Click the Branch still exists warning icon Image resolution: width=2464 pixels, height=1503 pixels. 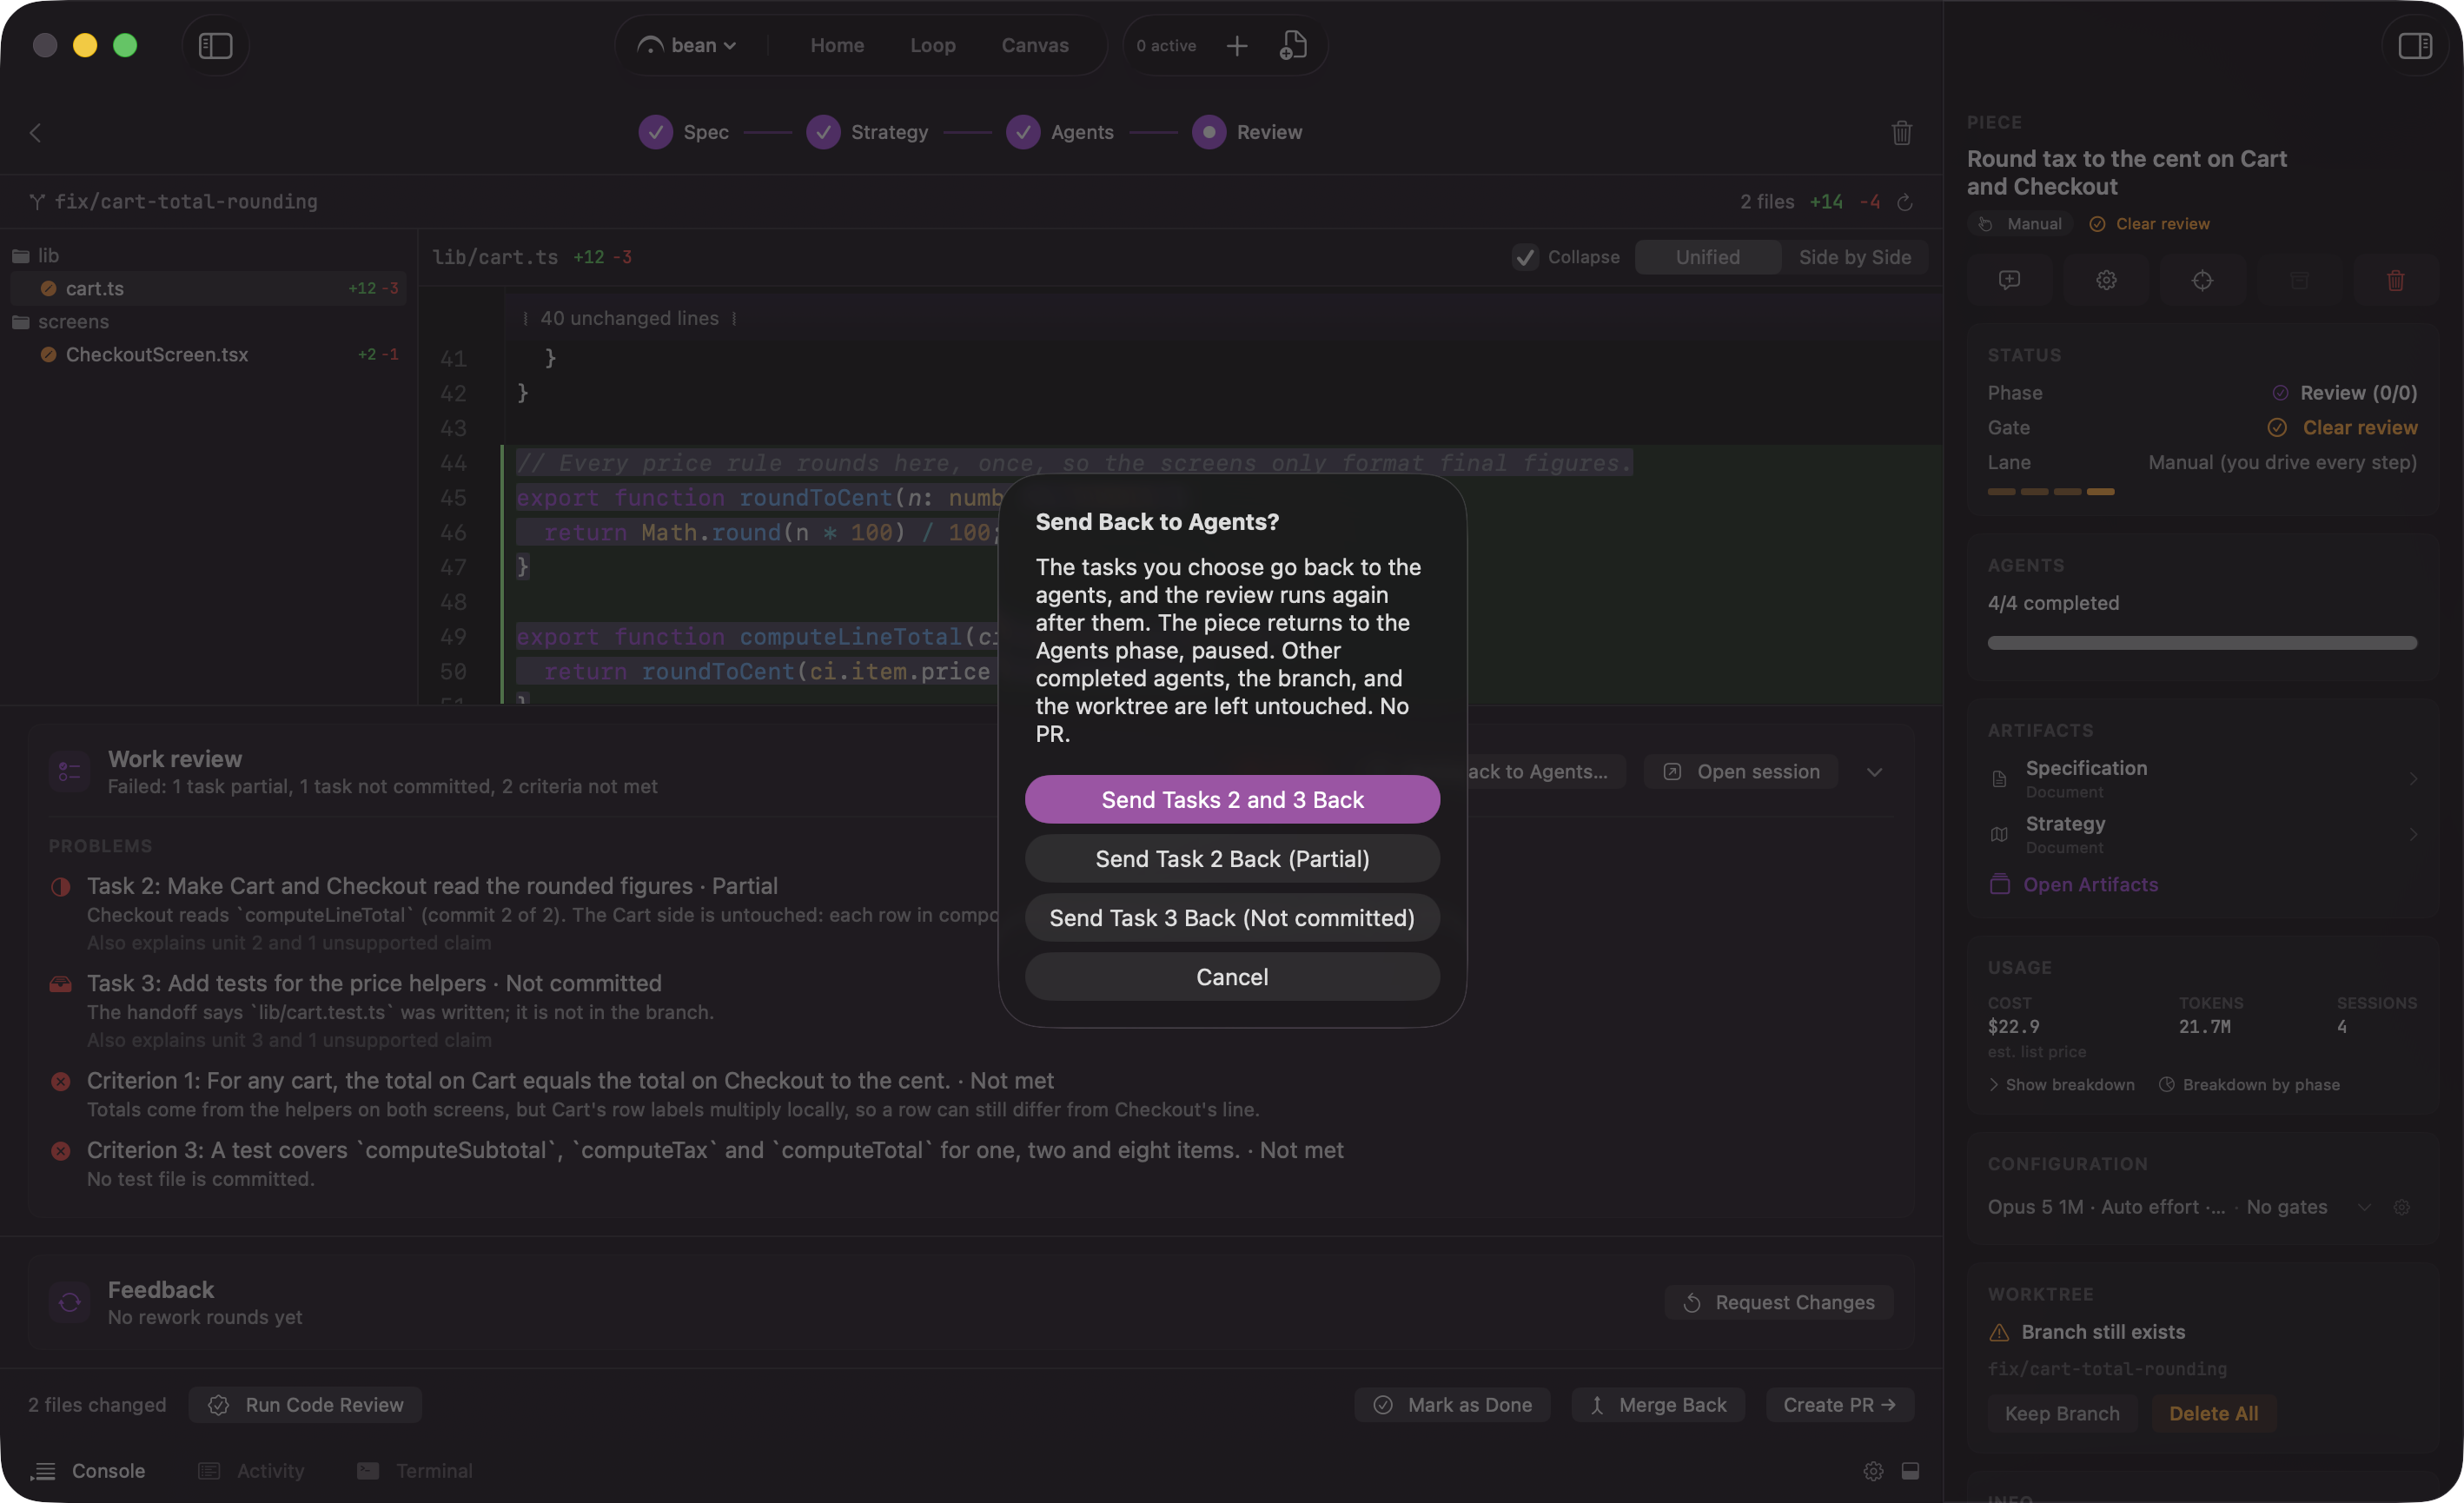1999,1332
